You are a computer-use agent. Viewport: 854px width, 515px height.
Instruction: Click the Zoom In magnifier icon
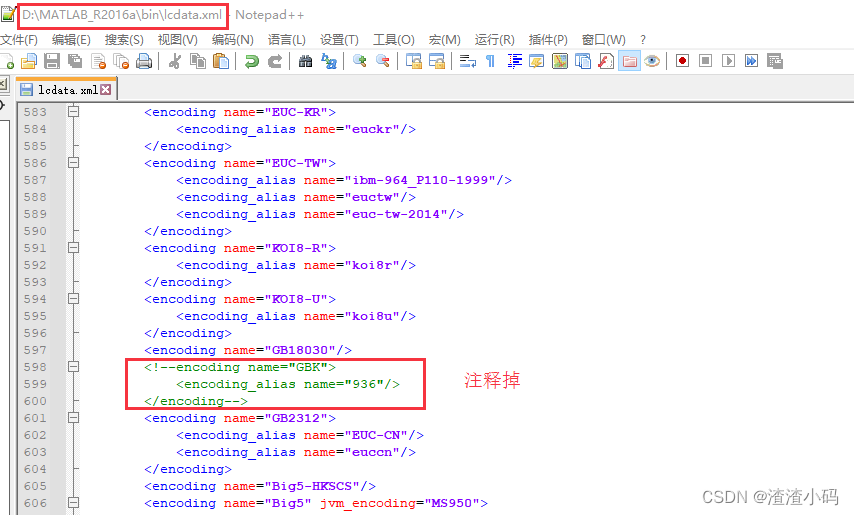[x=359, y=61]
